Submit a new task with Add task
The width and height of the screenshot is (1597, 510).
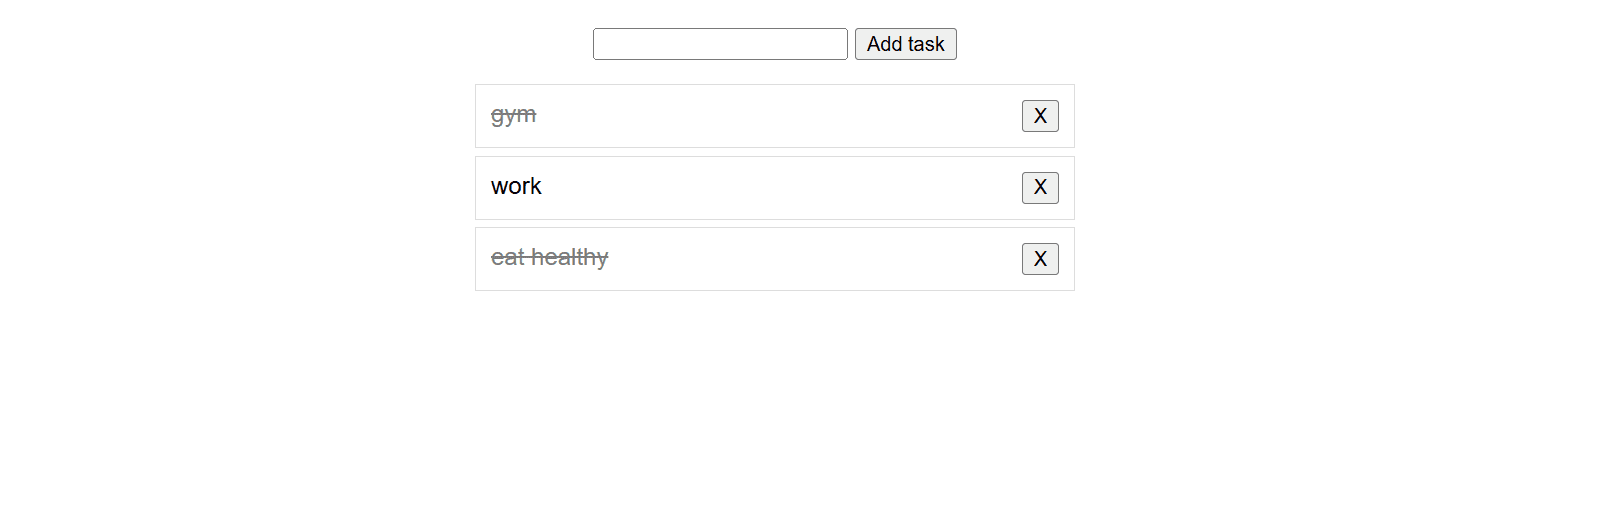coord(905,44)
